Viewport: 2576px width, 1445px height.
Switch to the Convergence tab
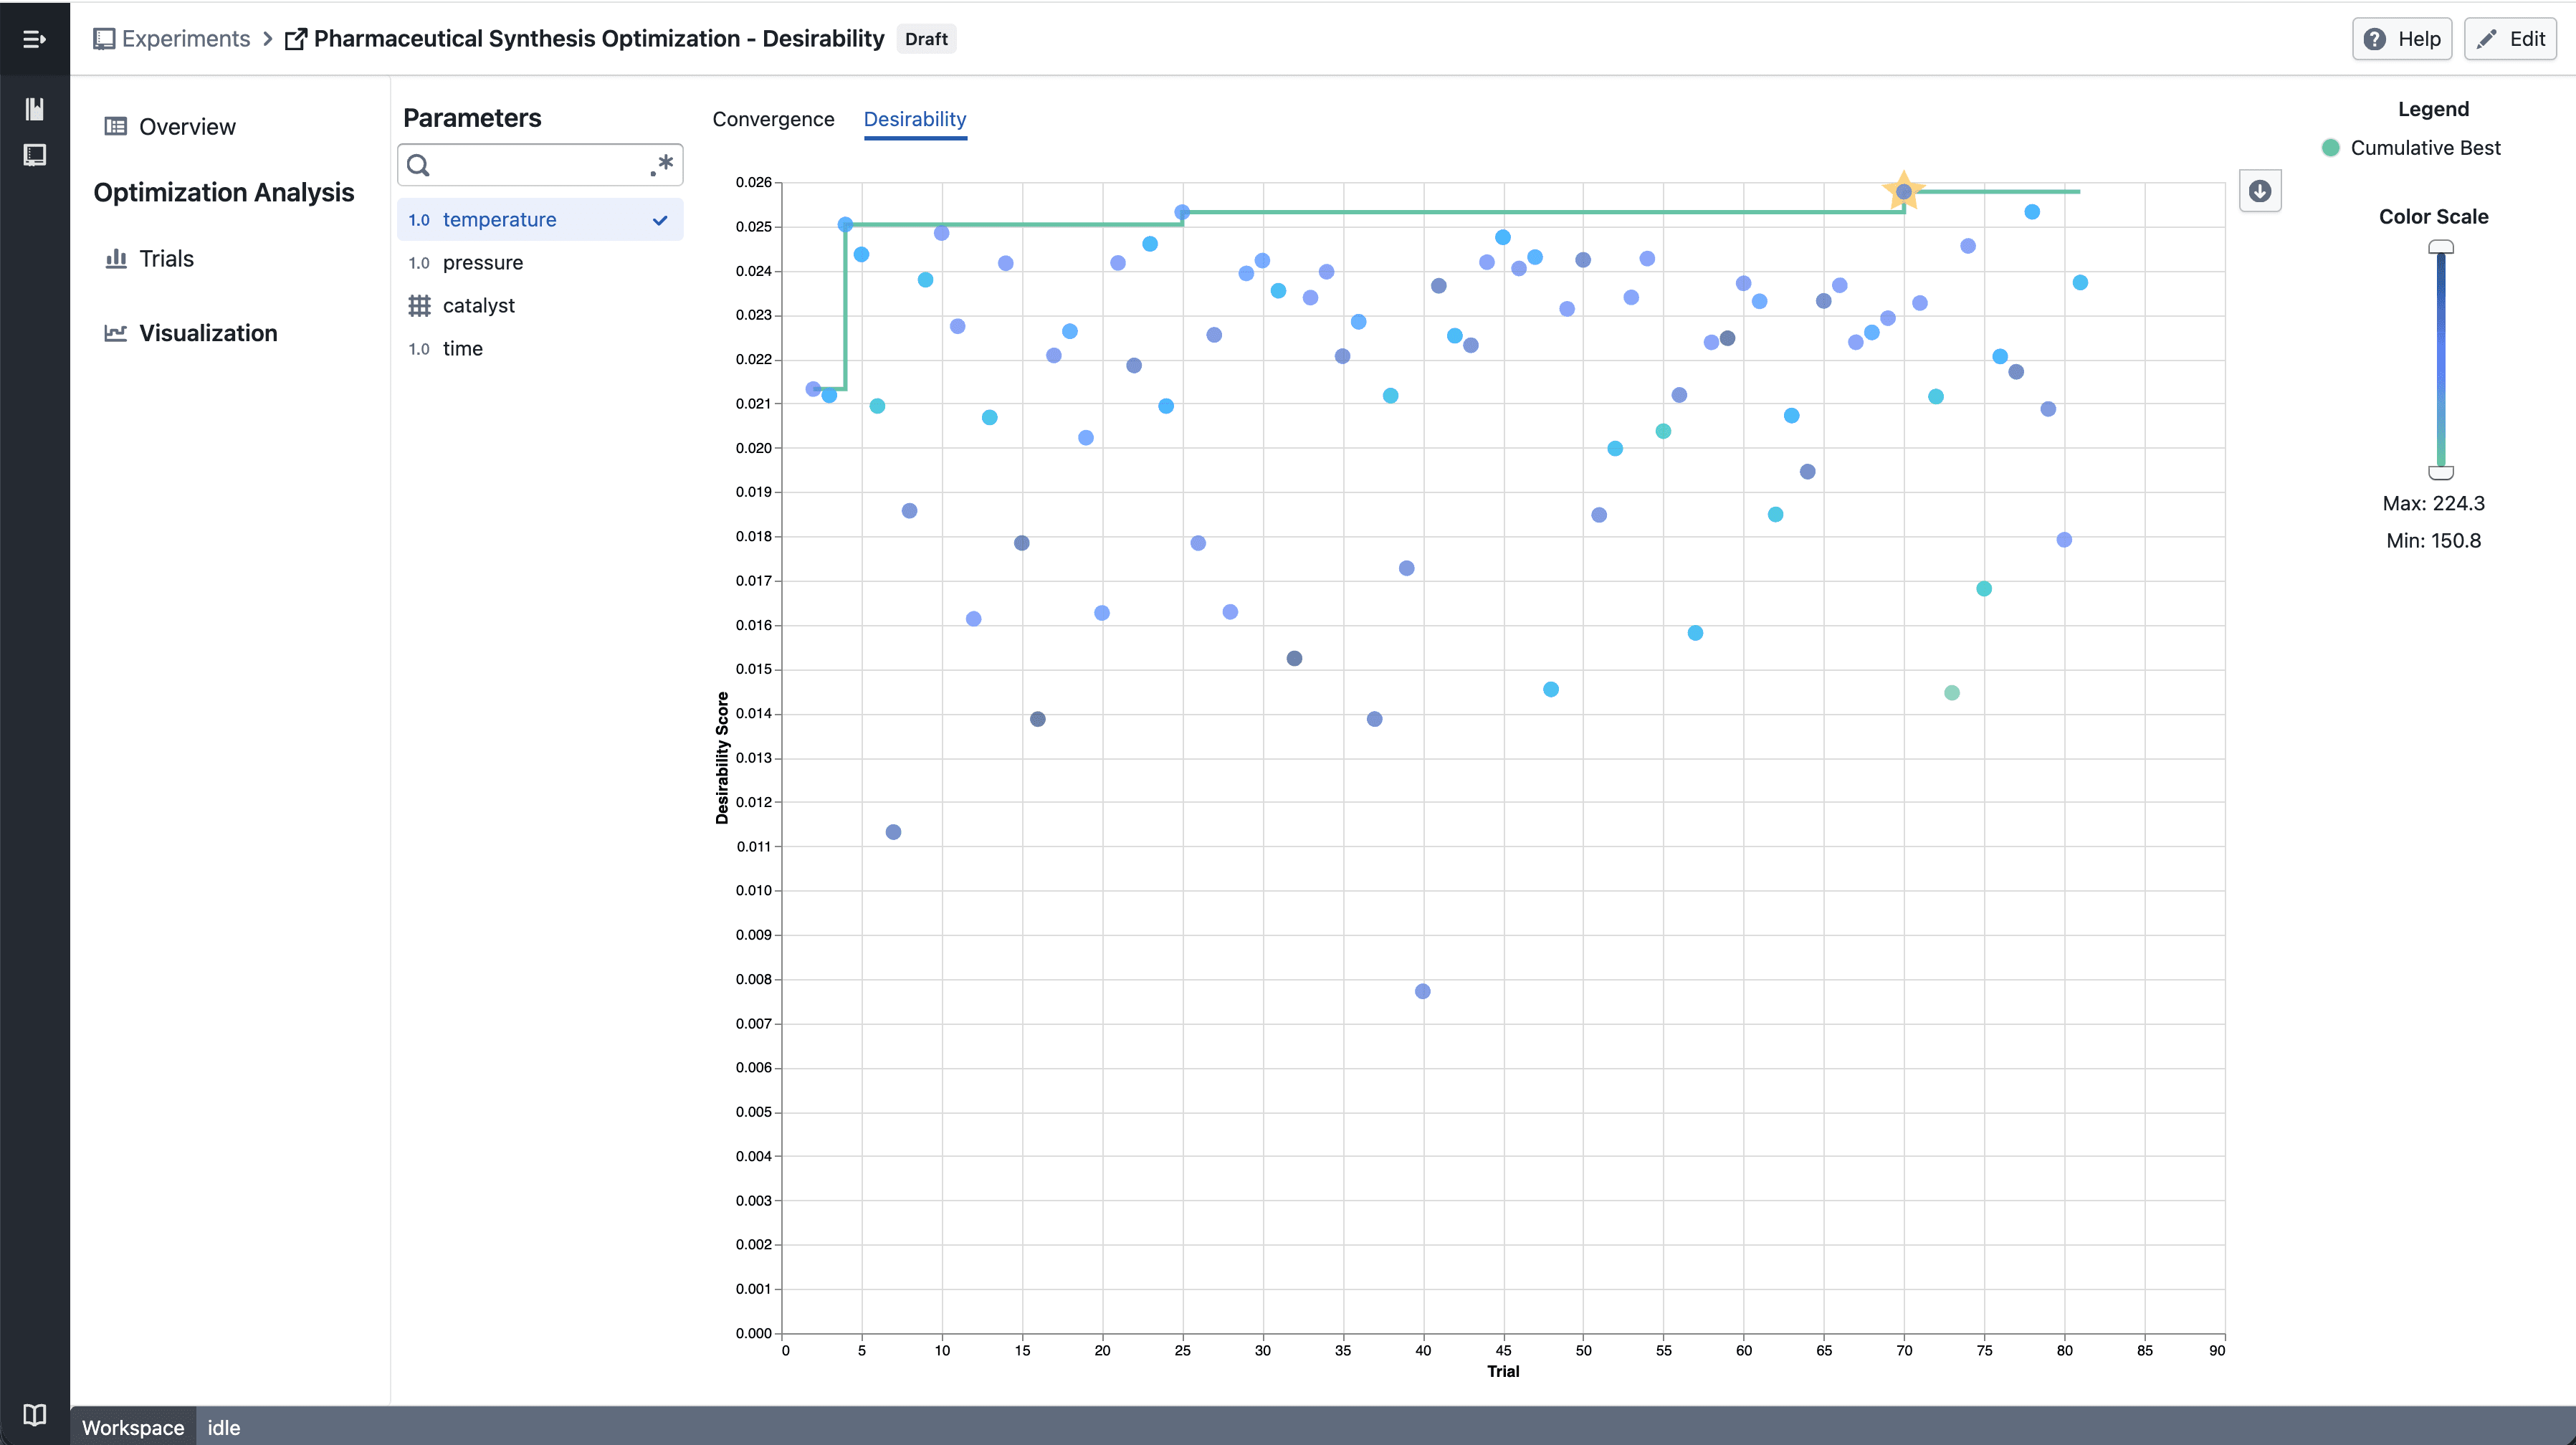click(773, 119)
